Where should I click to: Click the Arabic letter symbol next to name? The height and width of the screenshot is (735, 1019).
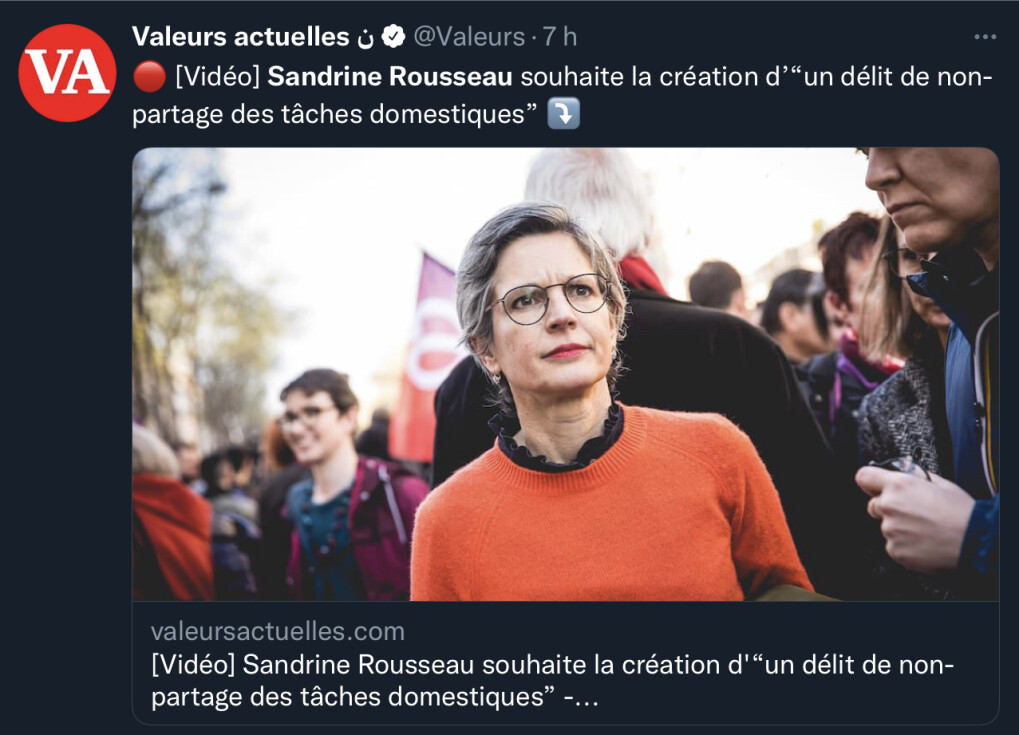[x=366, y=38]
